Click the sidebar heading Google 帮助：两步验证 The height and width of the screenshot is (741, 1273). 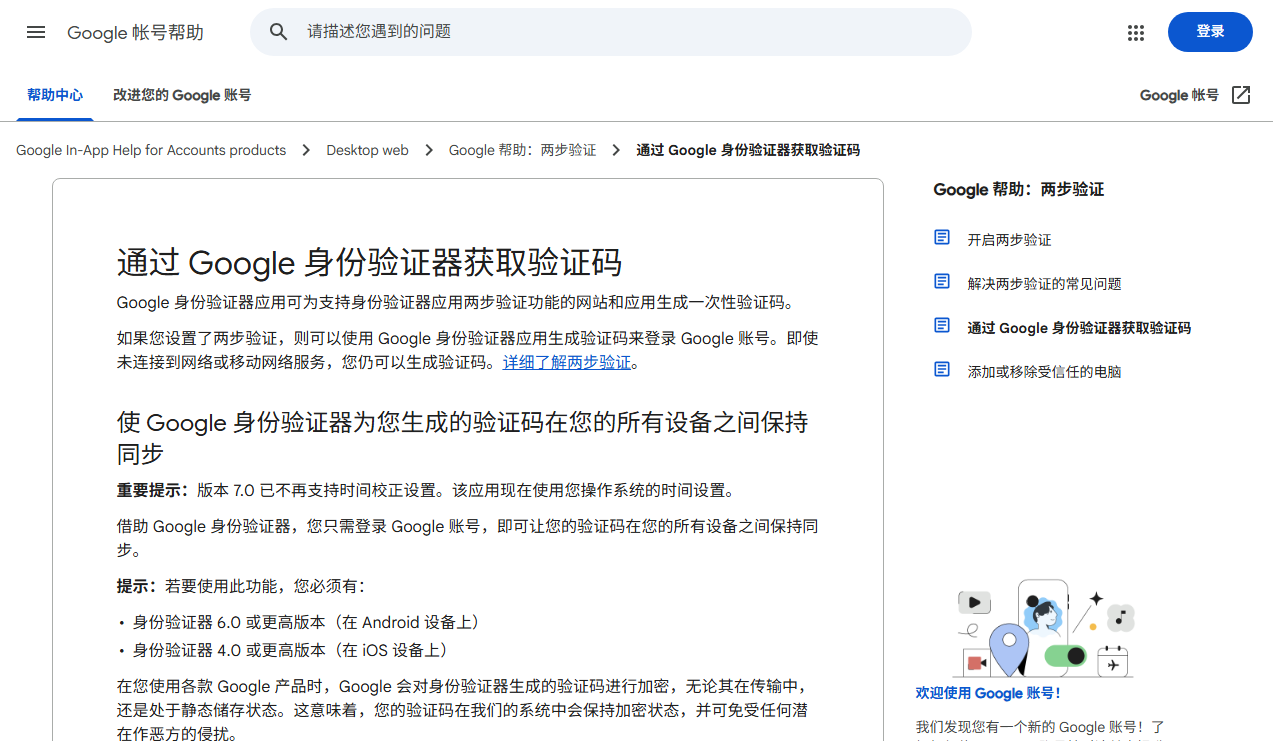[1018, 189]
